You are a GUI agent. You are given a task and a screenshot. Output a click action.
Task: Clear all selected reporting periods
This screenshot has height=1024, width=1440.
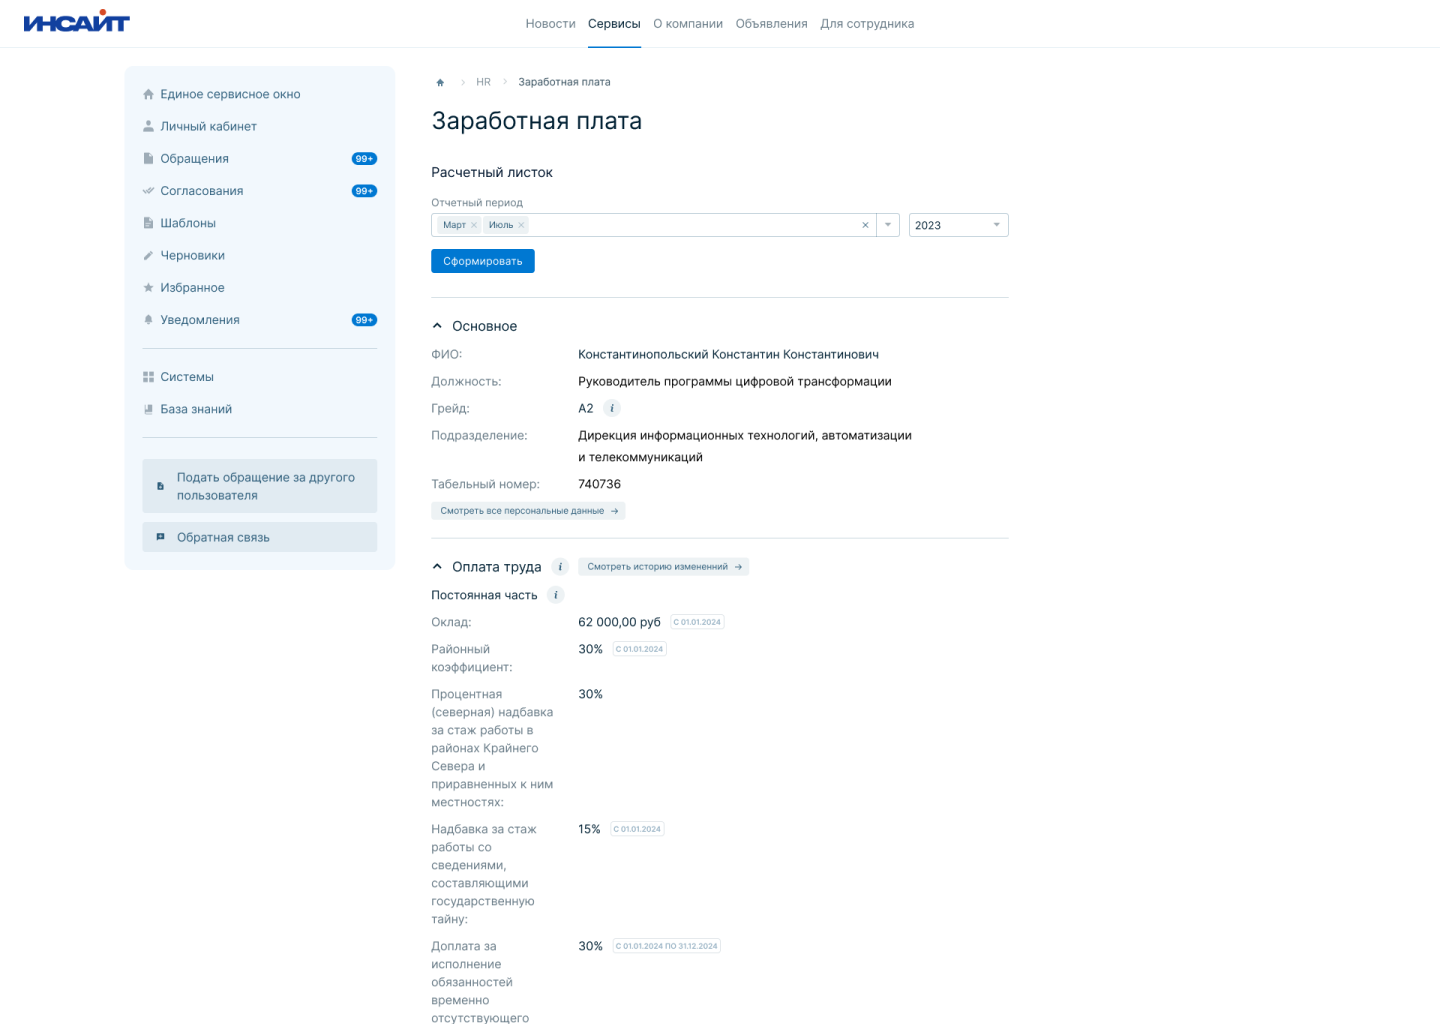[x=865, y=225]
